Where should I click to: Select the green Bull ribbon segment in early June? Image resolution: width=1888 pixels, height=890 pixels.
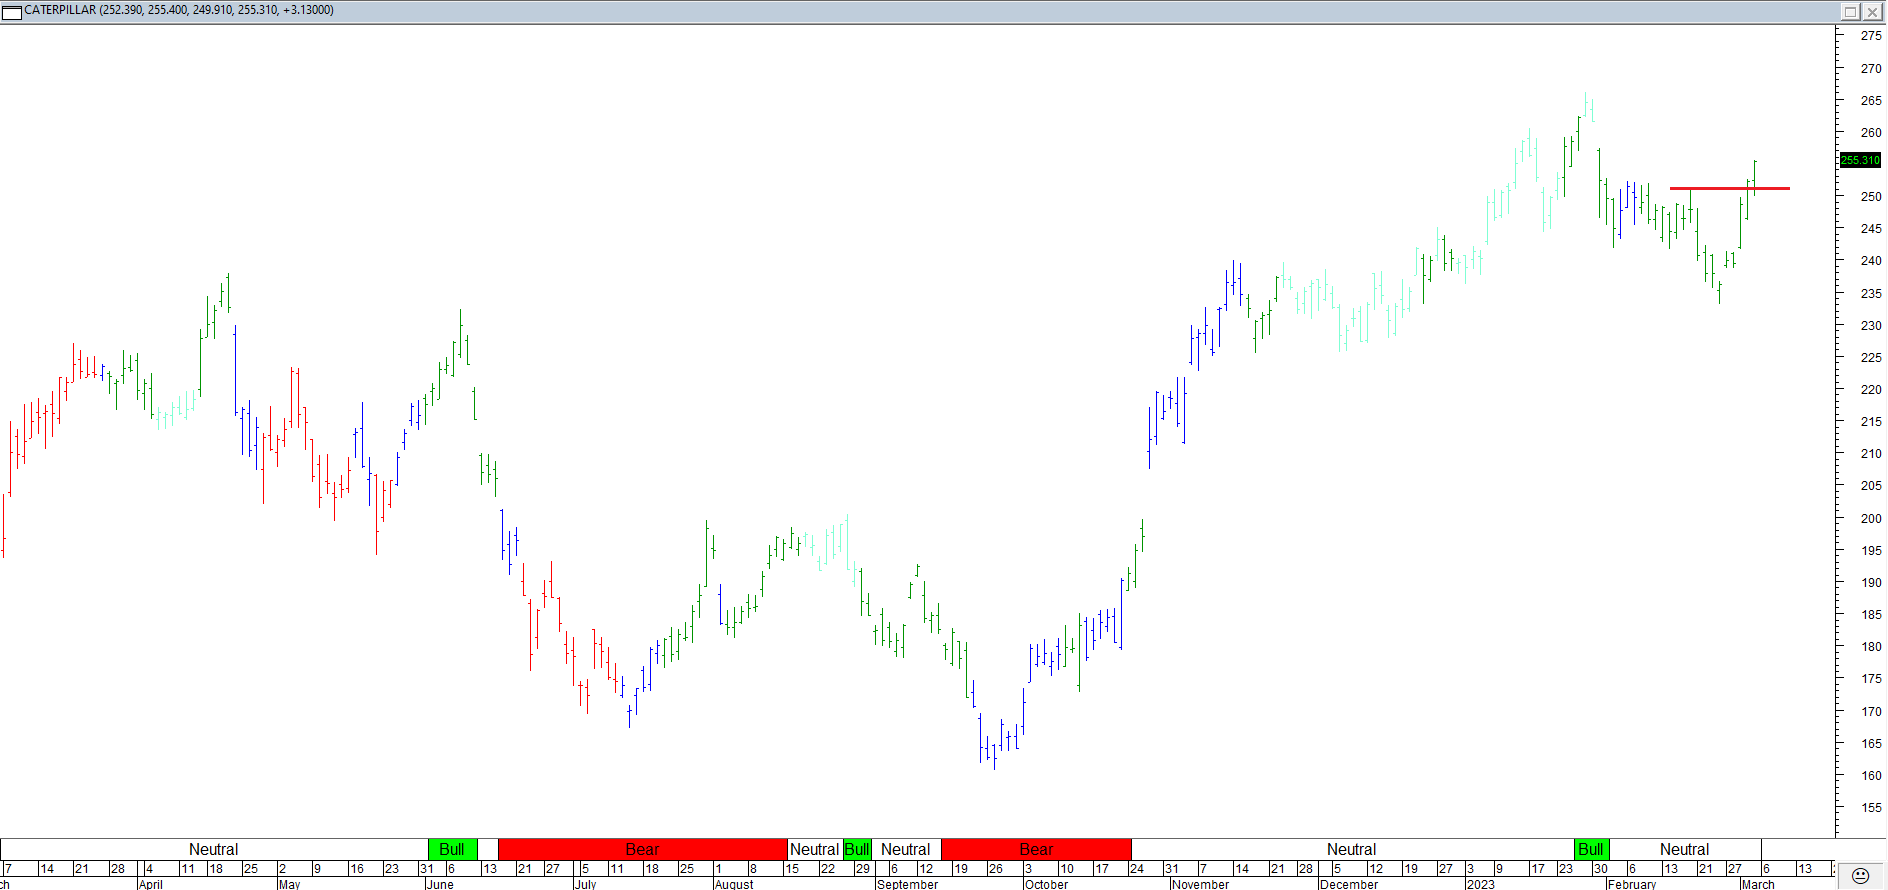click(452, 849)
